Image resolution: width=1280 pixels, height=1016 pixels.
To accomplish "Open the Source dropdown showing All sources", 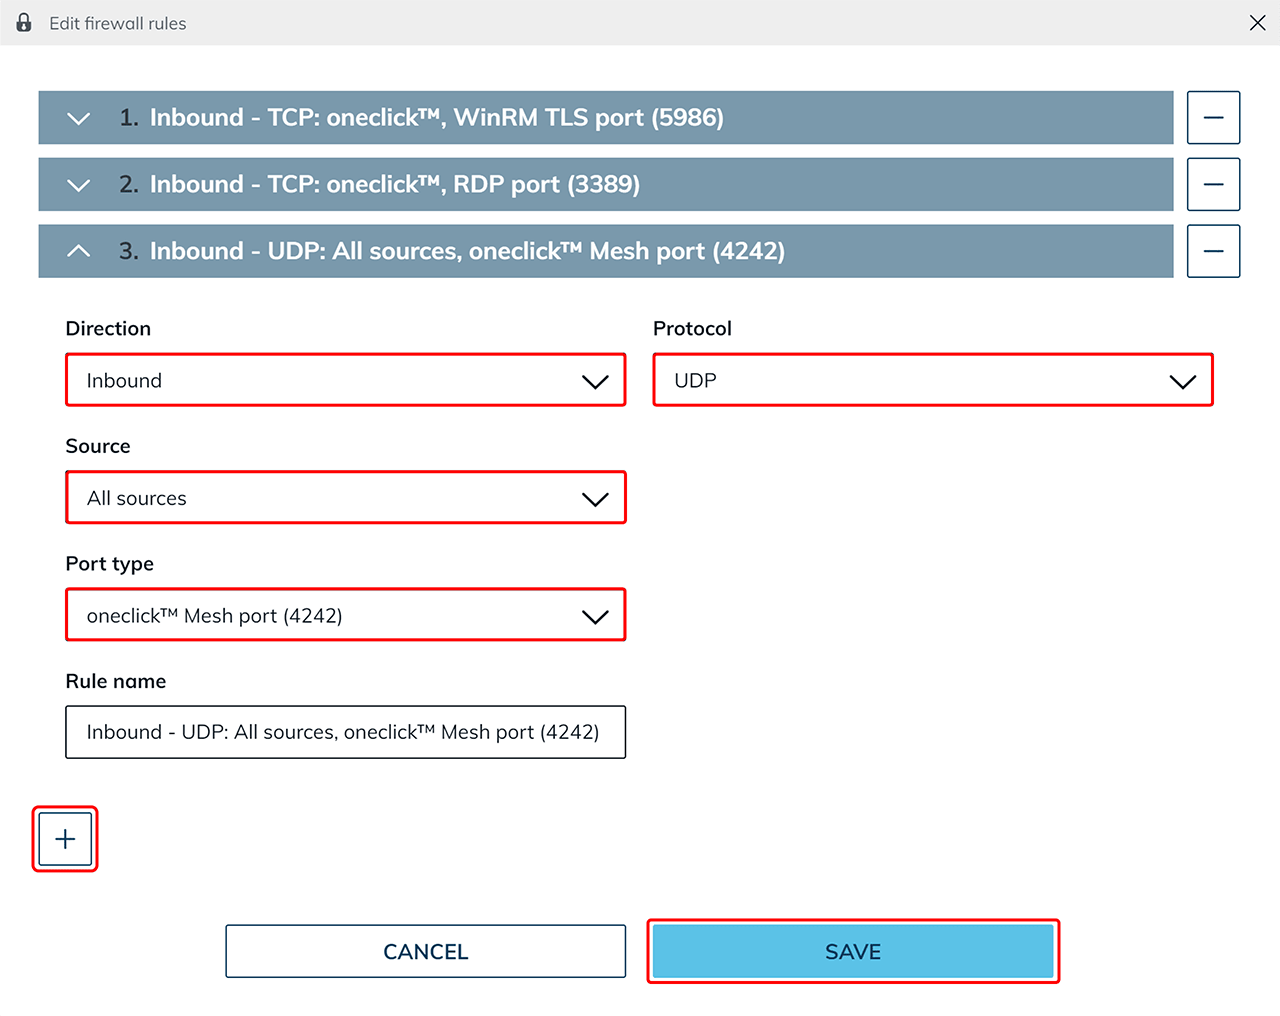I will pyautogui.click(x=345, y=498).
